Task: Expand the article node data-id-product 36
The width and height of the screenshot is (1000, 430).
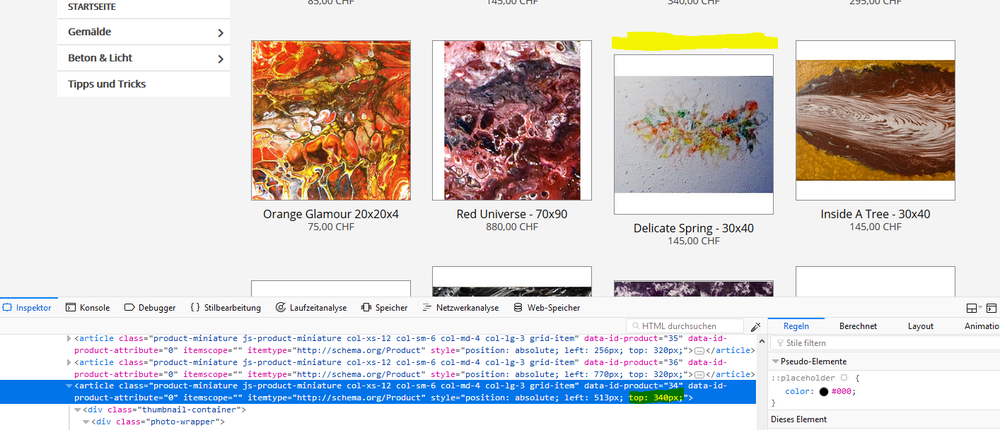Action: point(70,362)
